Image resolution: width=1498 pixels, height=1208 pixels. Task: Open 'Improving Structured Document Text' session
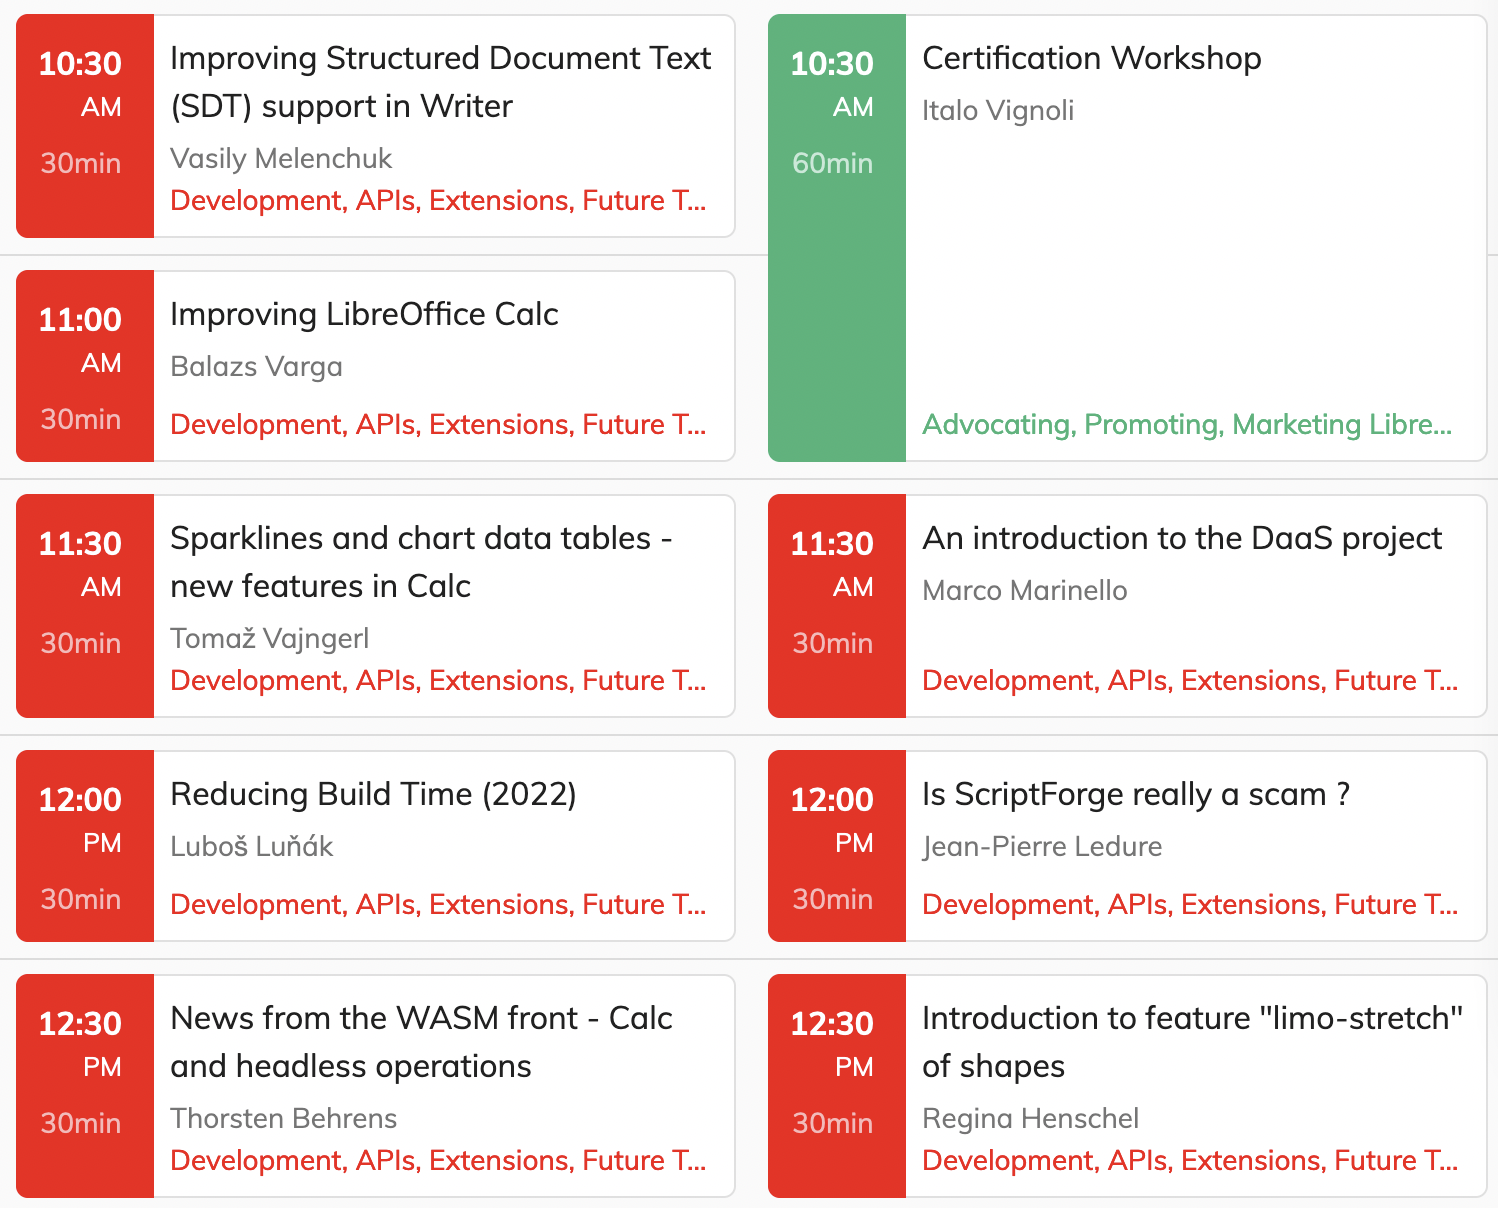(x=440, y=82)
